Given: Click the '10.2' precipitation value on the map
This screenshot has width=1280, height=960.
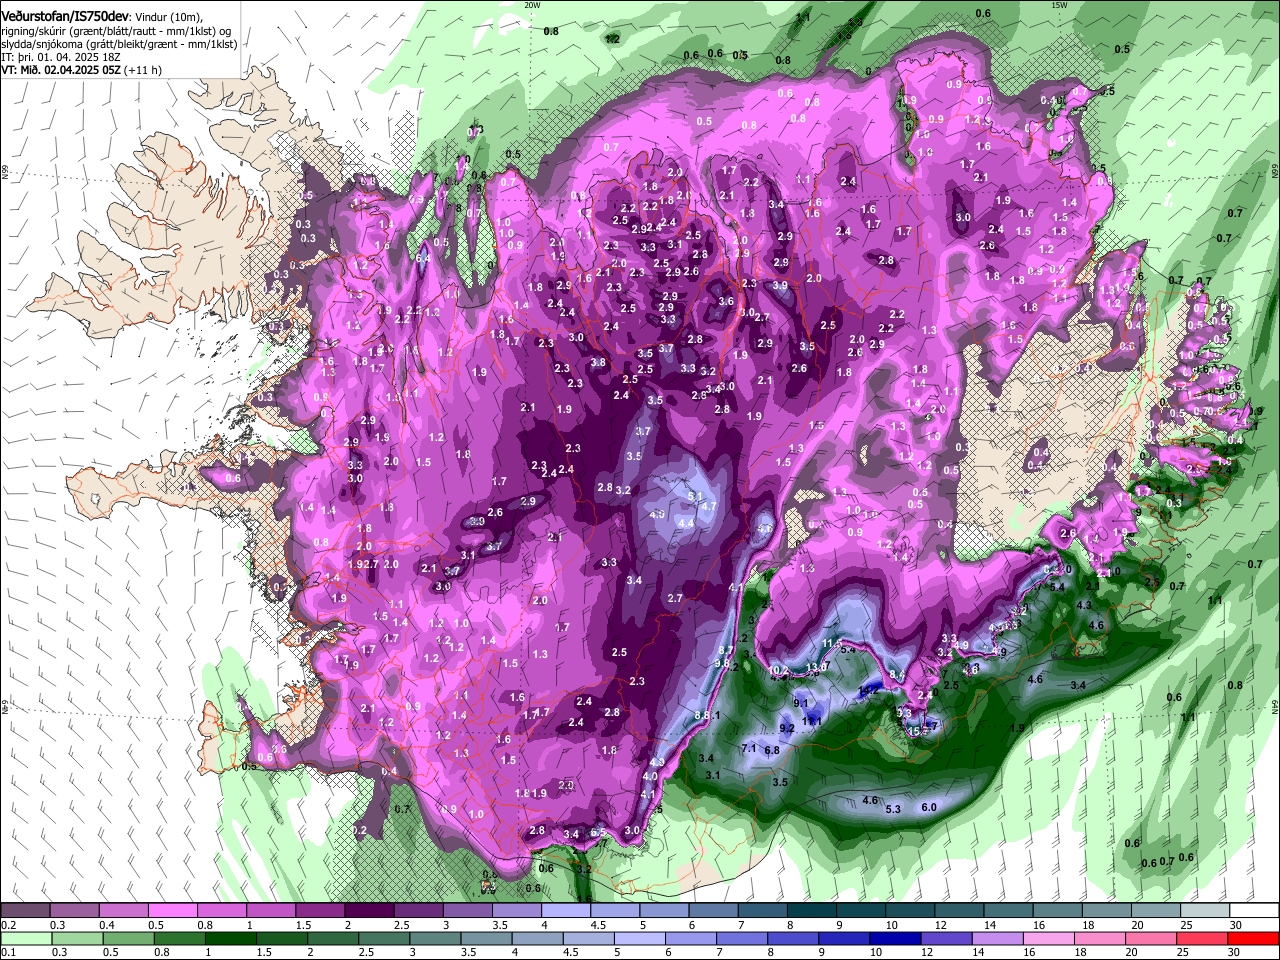Looking at the screenshot, I should (x=779, y=670).
